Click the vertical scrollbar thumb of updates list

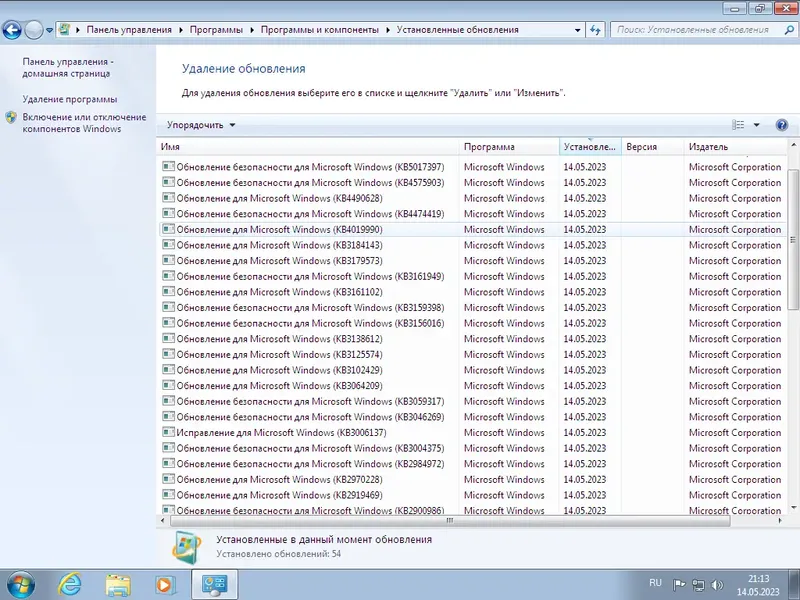pos(793,239)
